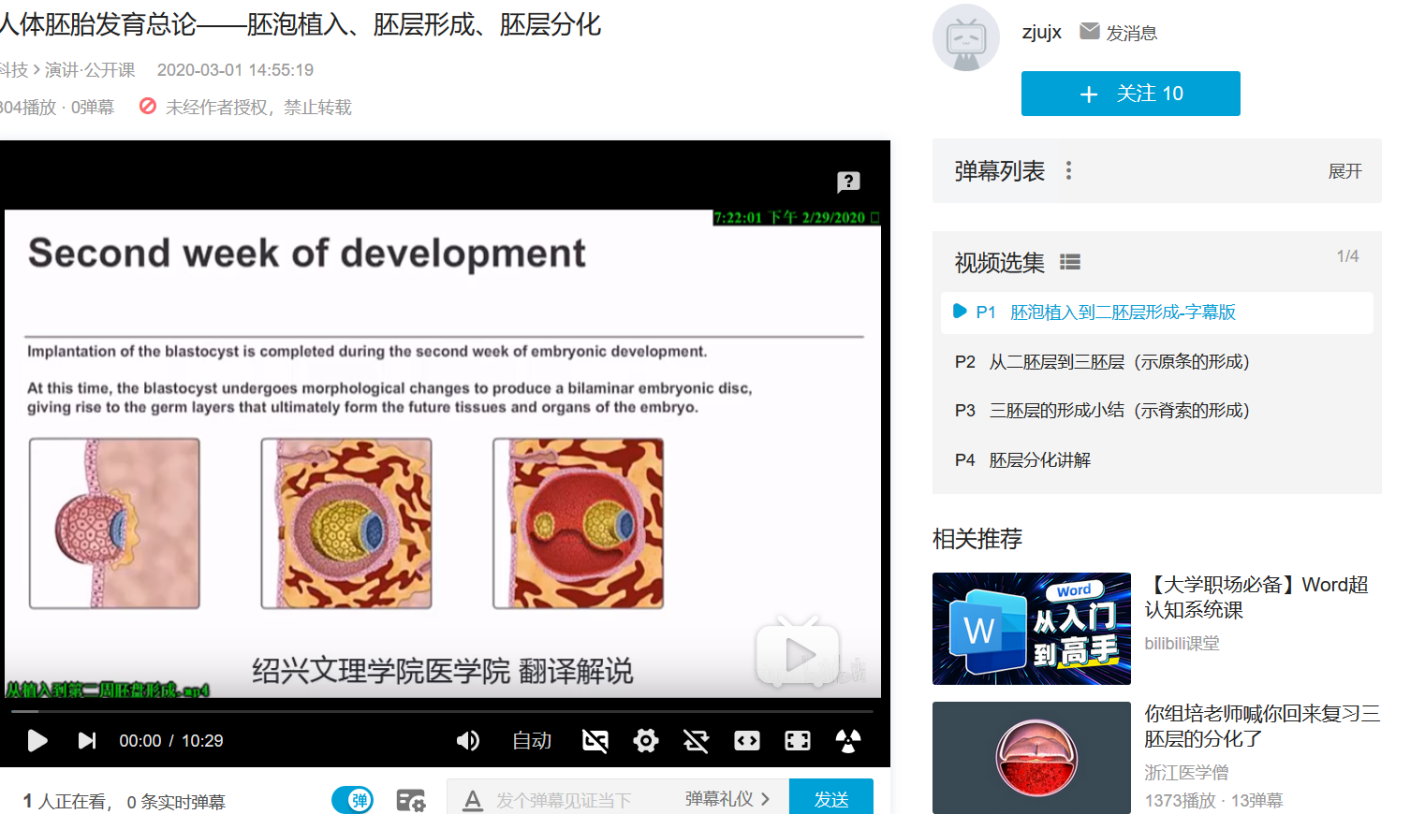Open the 自动 video quality dropdown

click(x=531, y=741)
